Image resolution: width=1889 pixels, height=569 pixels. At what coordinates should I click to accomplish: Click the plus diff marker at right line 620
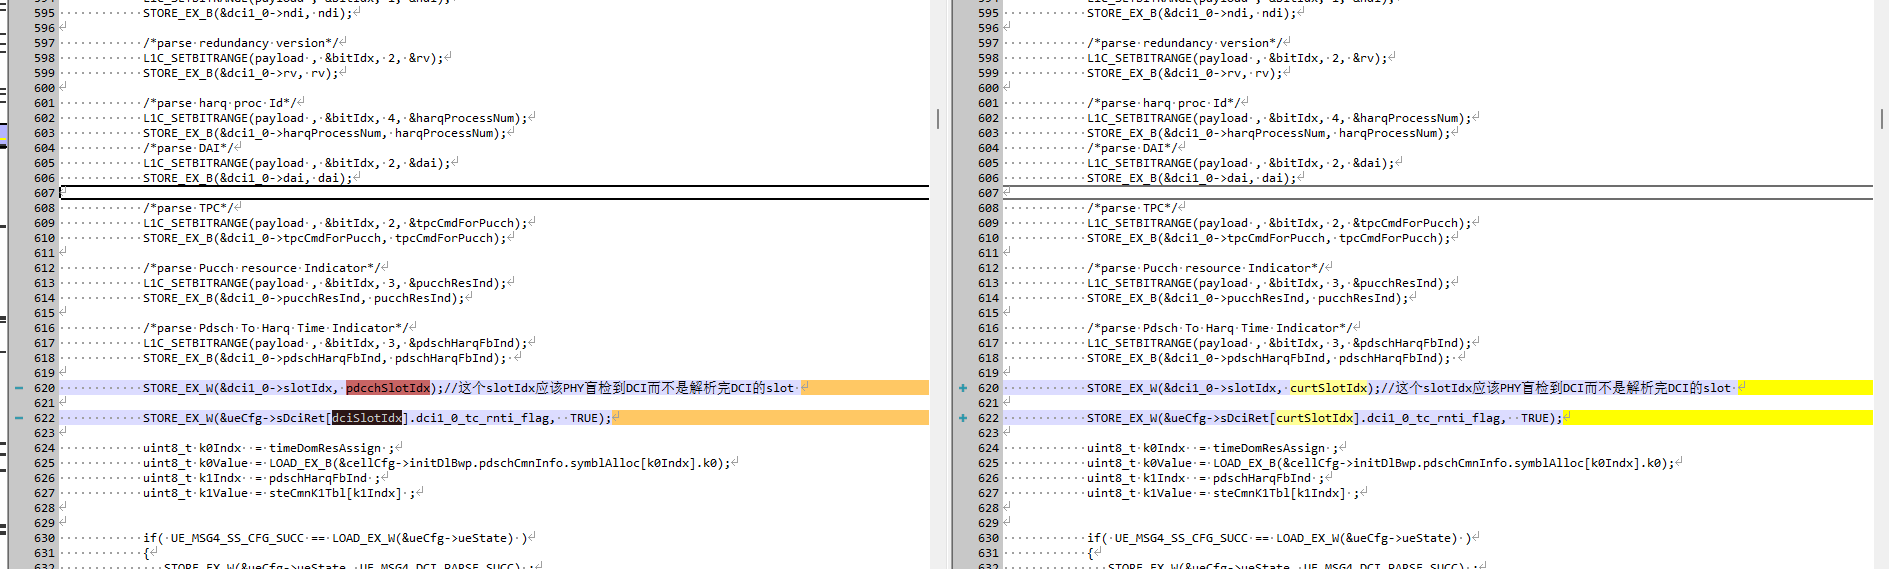click(x=962, y=388)
